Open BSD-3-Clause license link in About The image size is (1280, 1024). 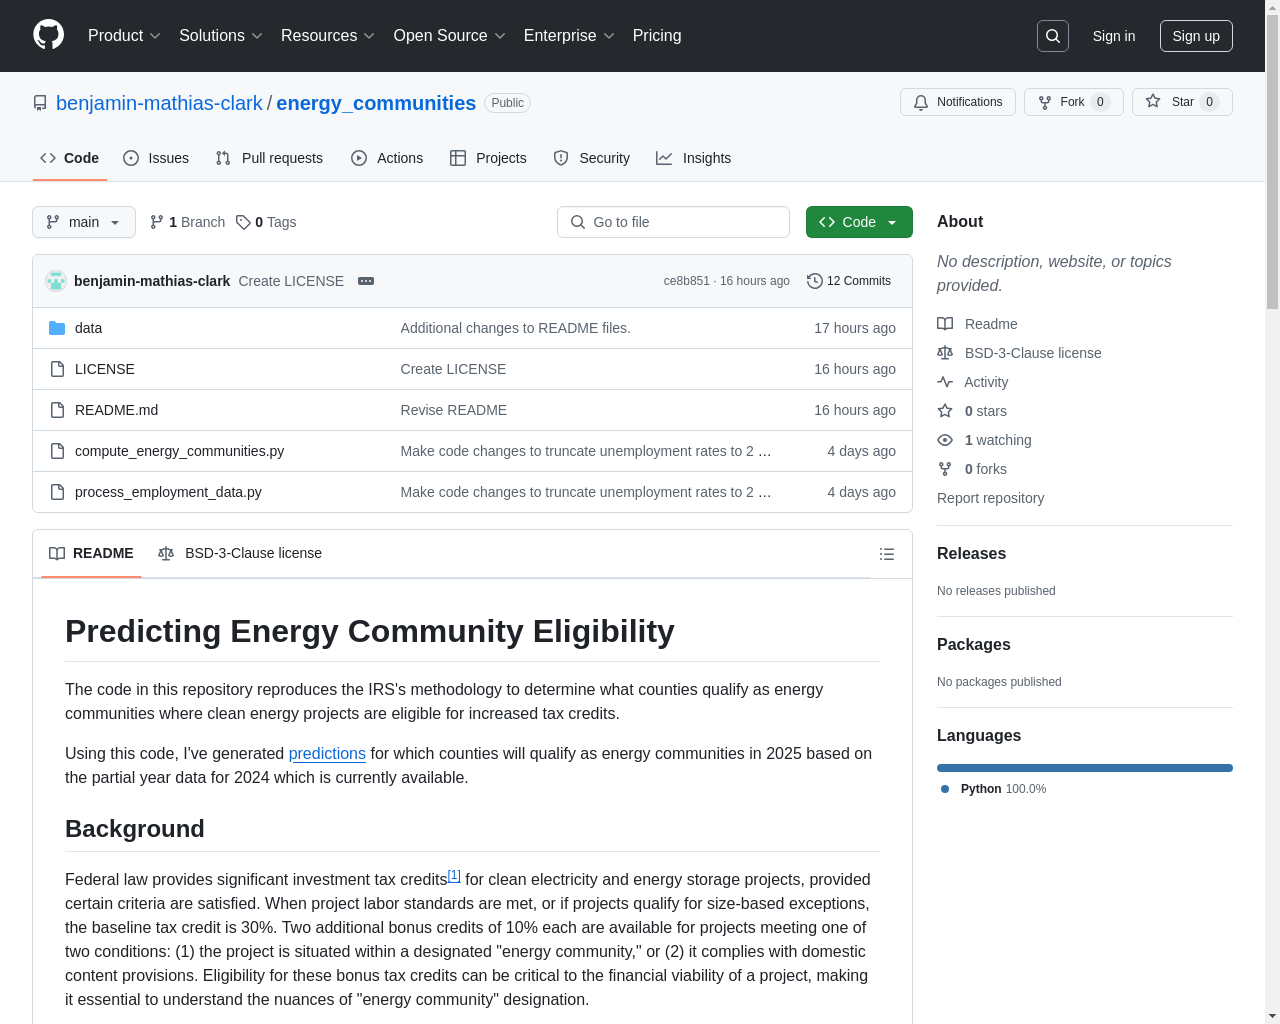[x=1019, y=353]
